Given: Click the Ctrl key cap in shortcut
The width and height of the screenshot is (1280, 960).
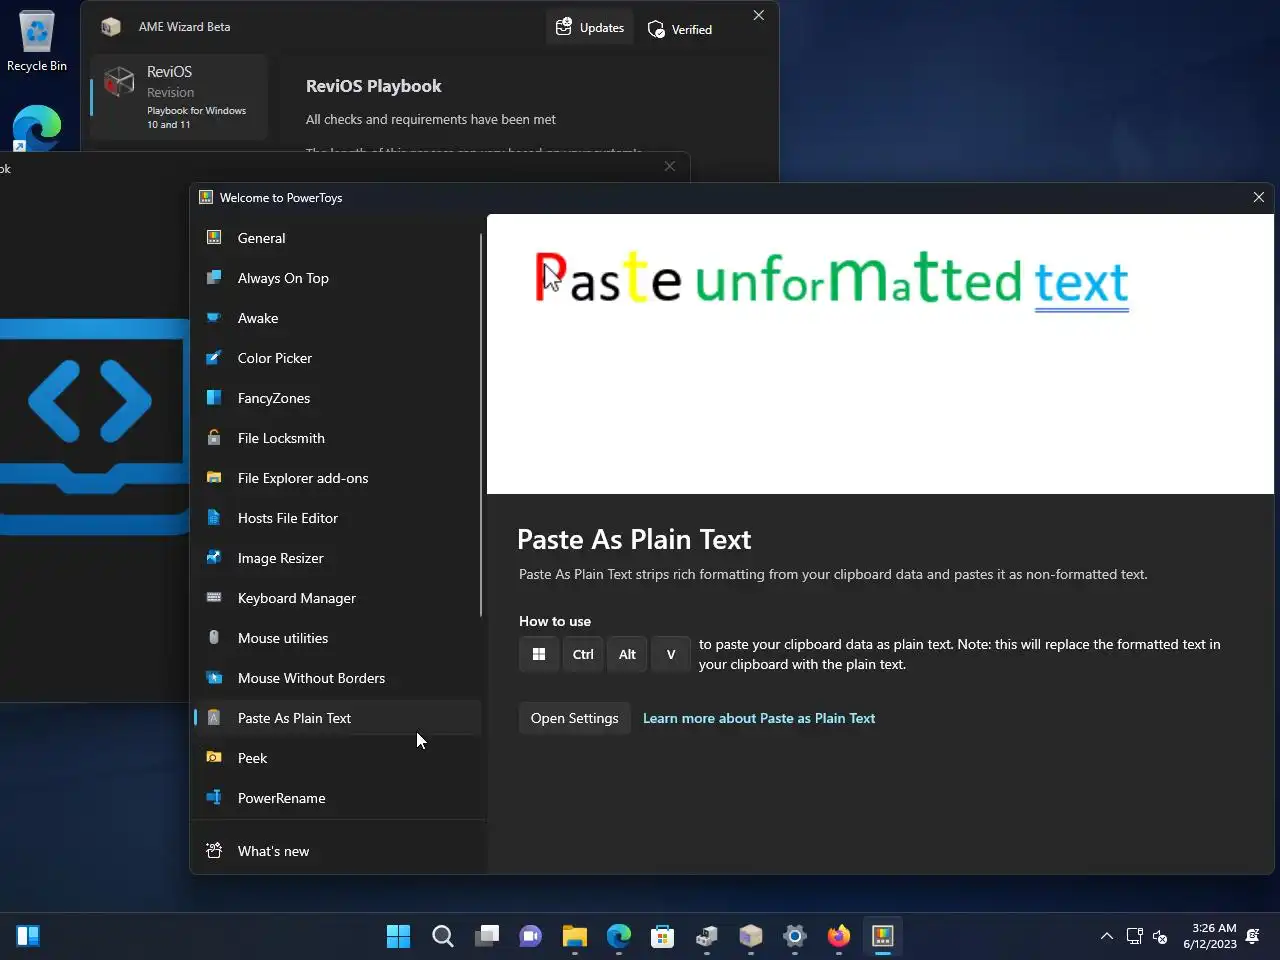Looking at the screenshot, I should click(583, 654).
